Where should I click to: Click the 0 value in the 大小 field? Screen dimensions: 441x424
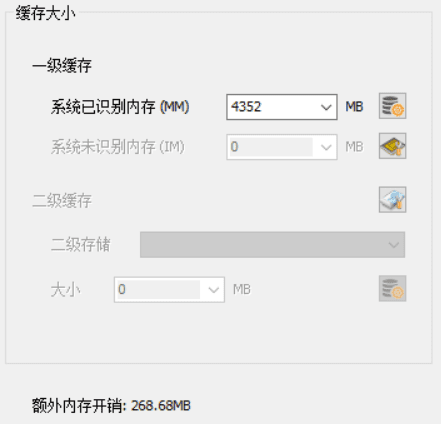click(122, 289)
